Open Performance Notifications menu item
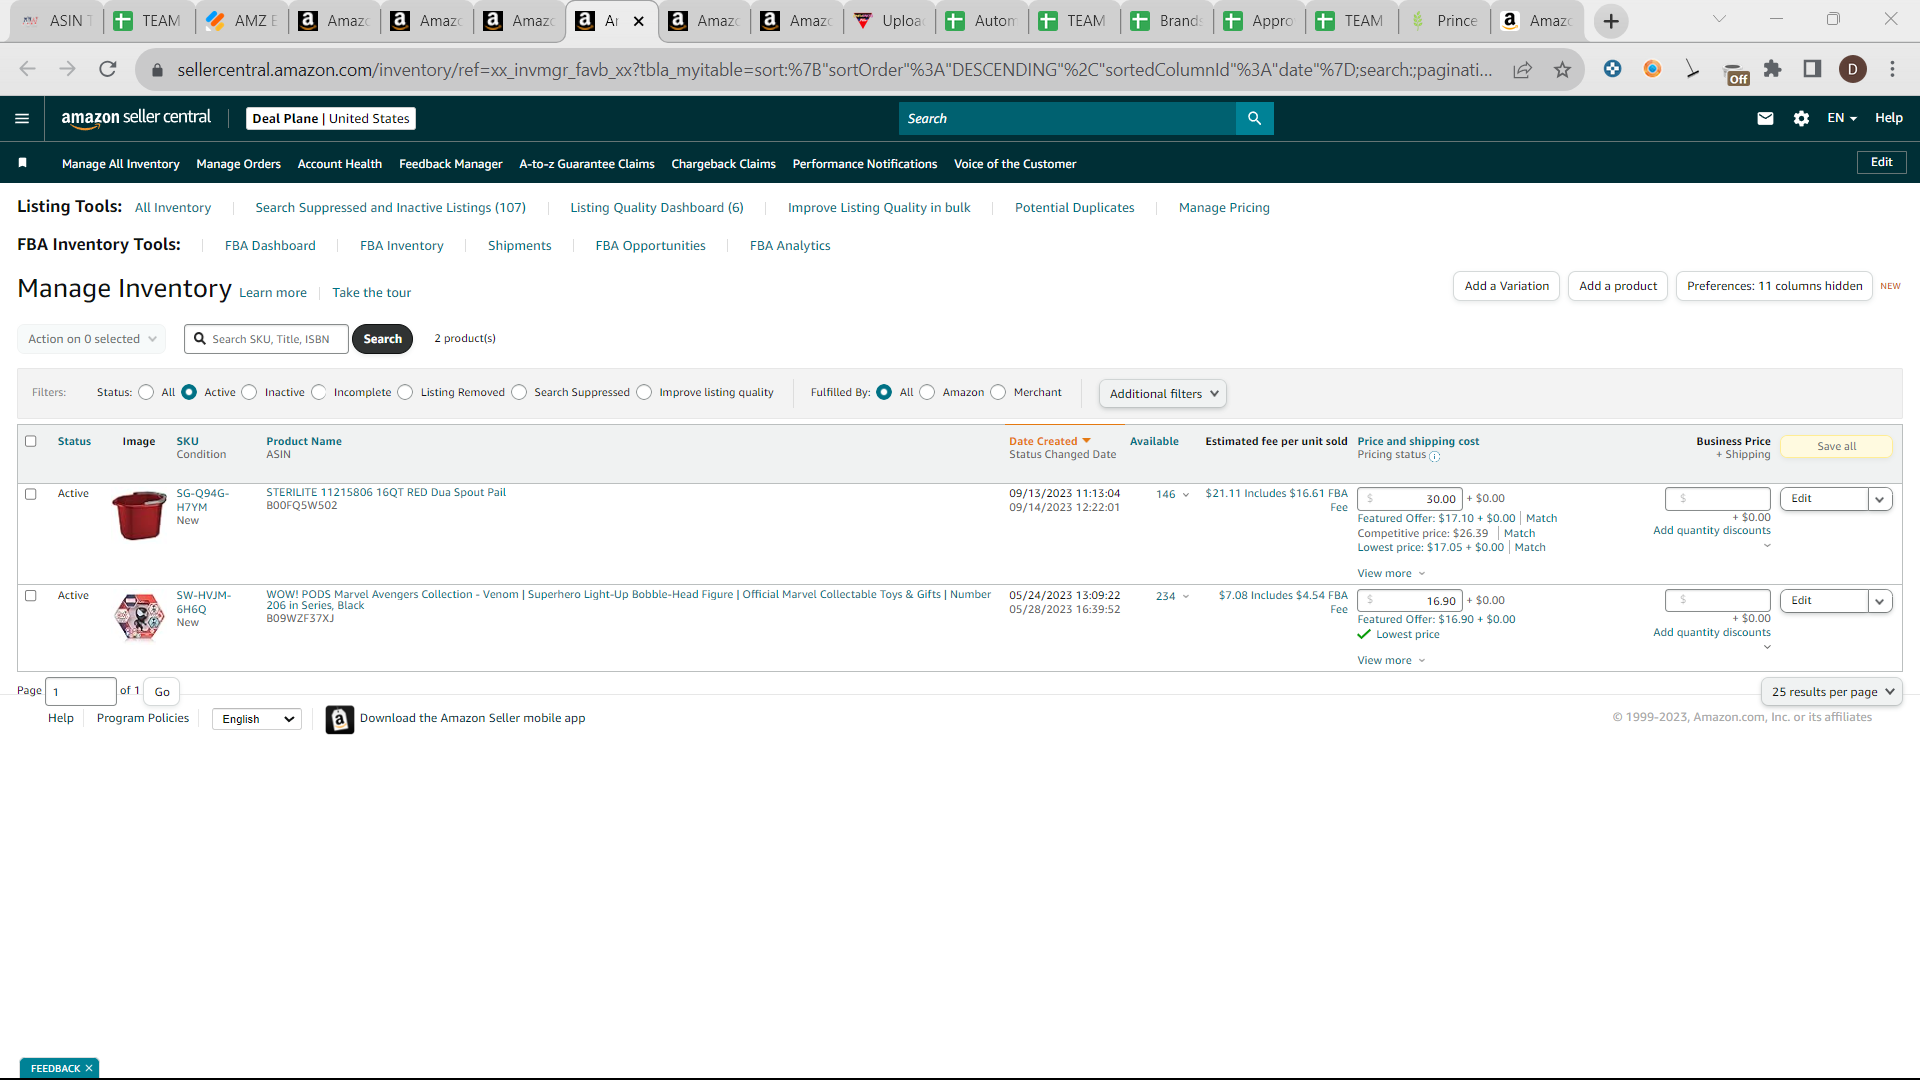This screenshot has width=1920, height=1080. 865,164
